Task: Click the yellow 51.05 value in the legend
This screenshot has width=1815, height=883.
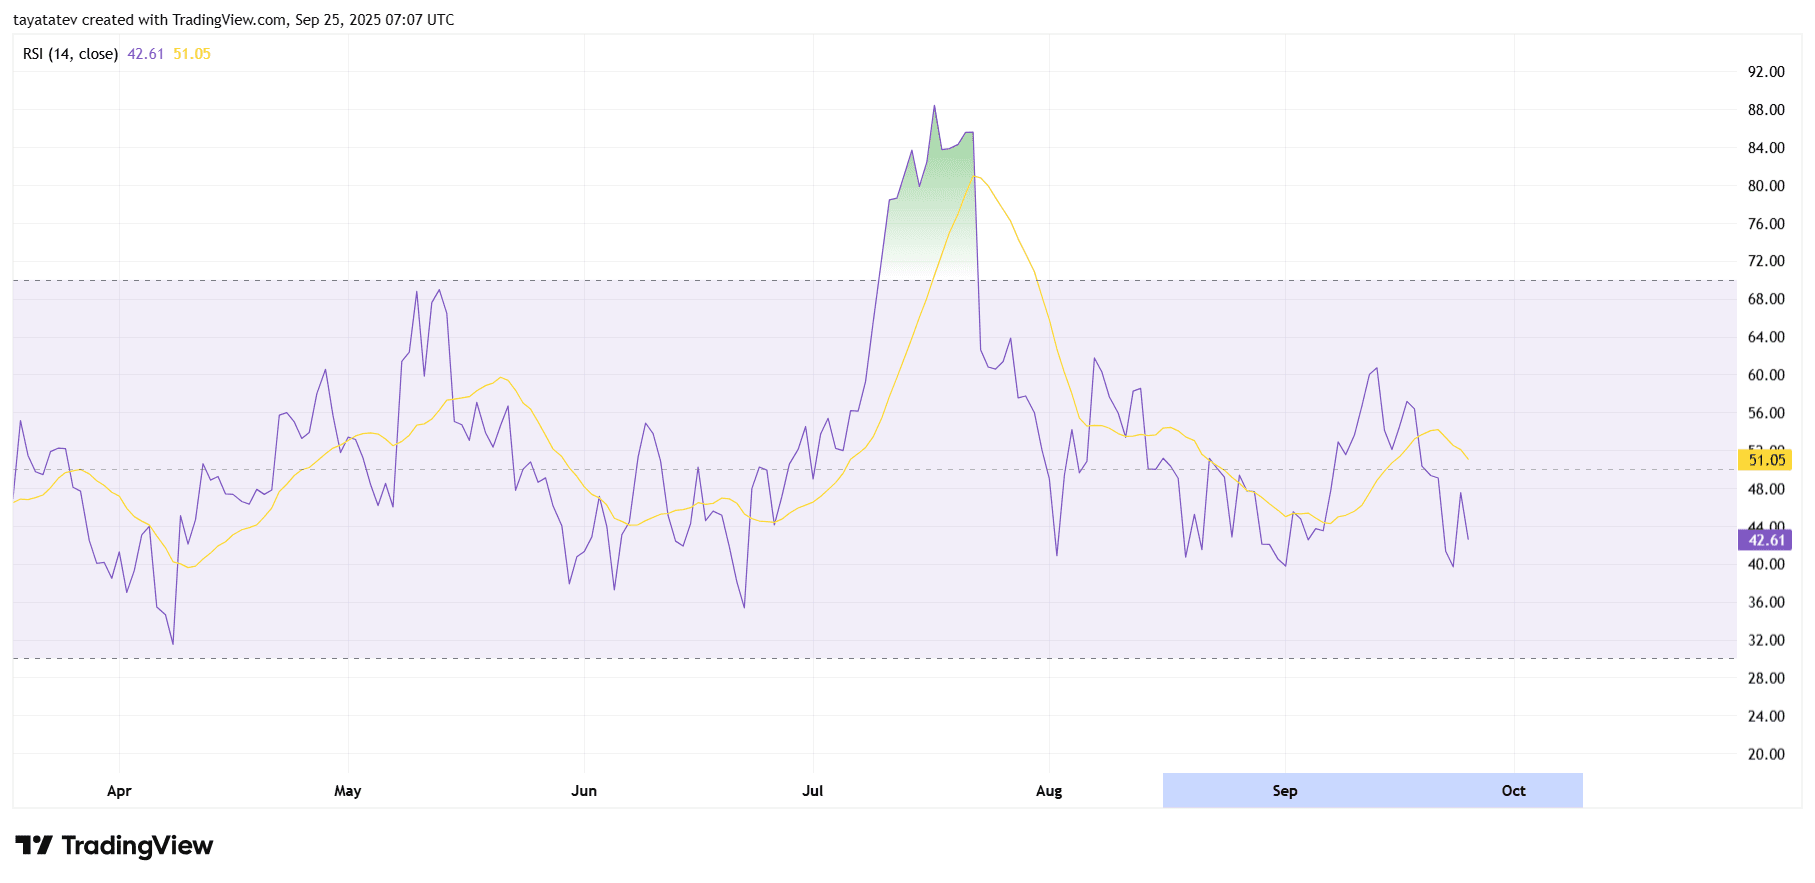Action: [x=192, y=54]
